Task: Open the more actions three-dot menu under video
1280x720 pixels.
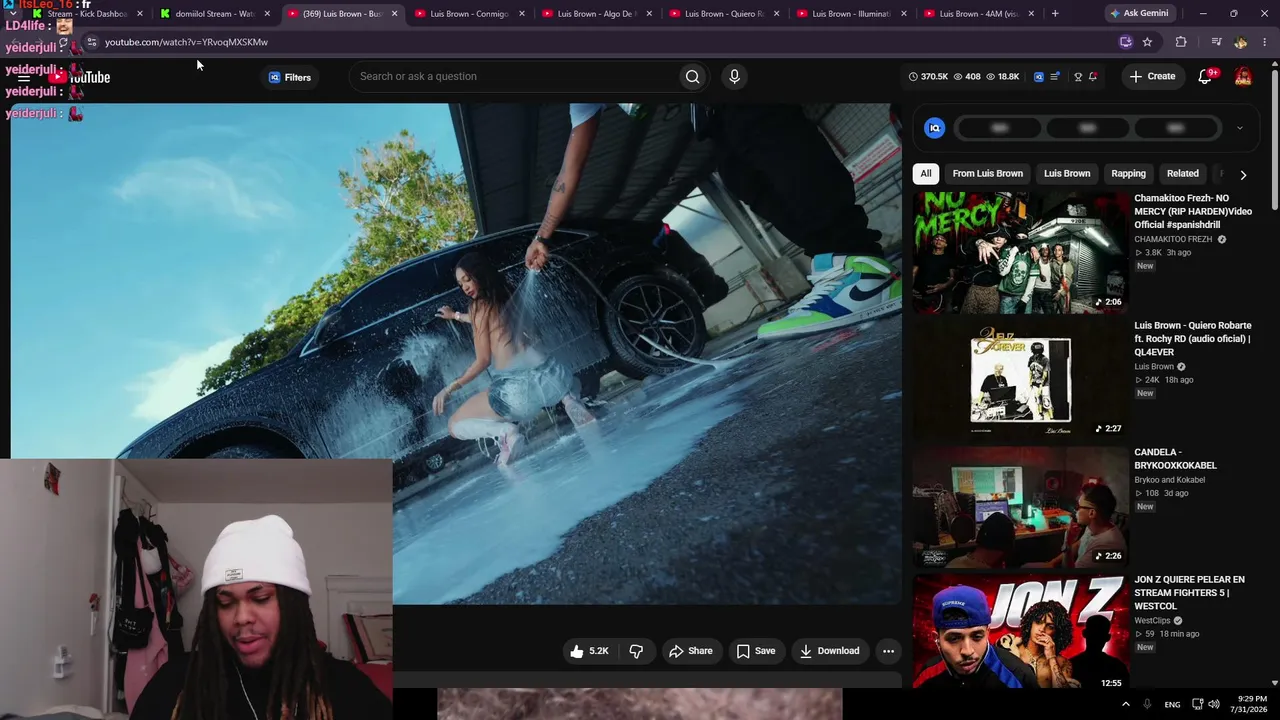Action: pyautogui.click(x=888, y=651)
